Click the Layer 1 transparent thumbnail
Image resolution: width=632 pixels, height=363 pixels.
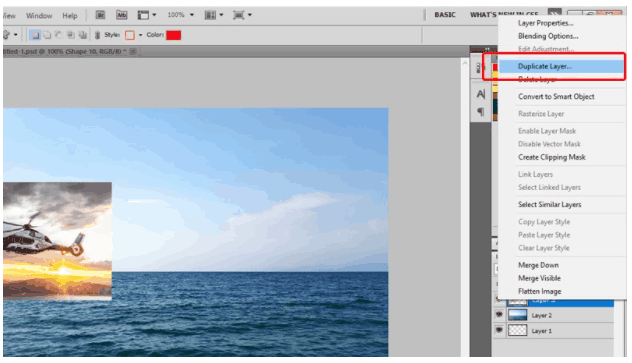[517, 330]
